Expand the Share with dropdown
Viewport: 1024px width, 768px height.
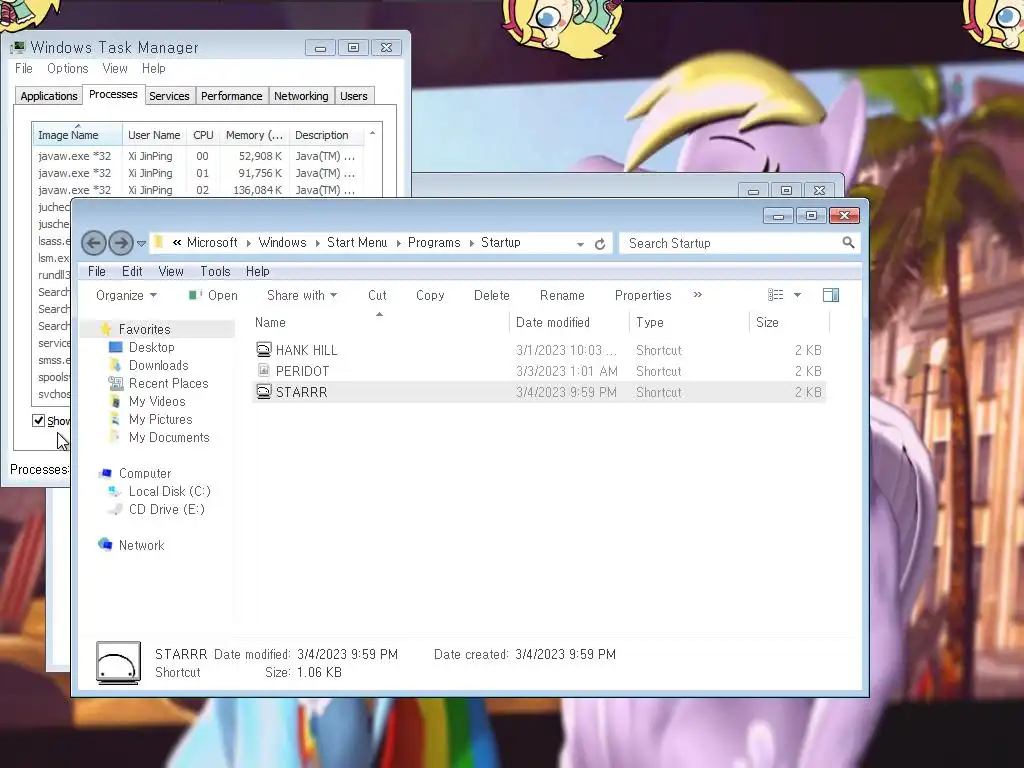(x=302, y=295)
